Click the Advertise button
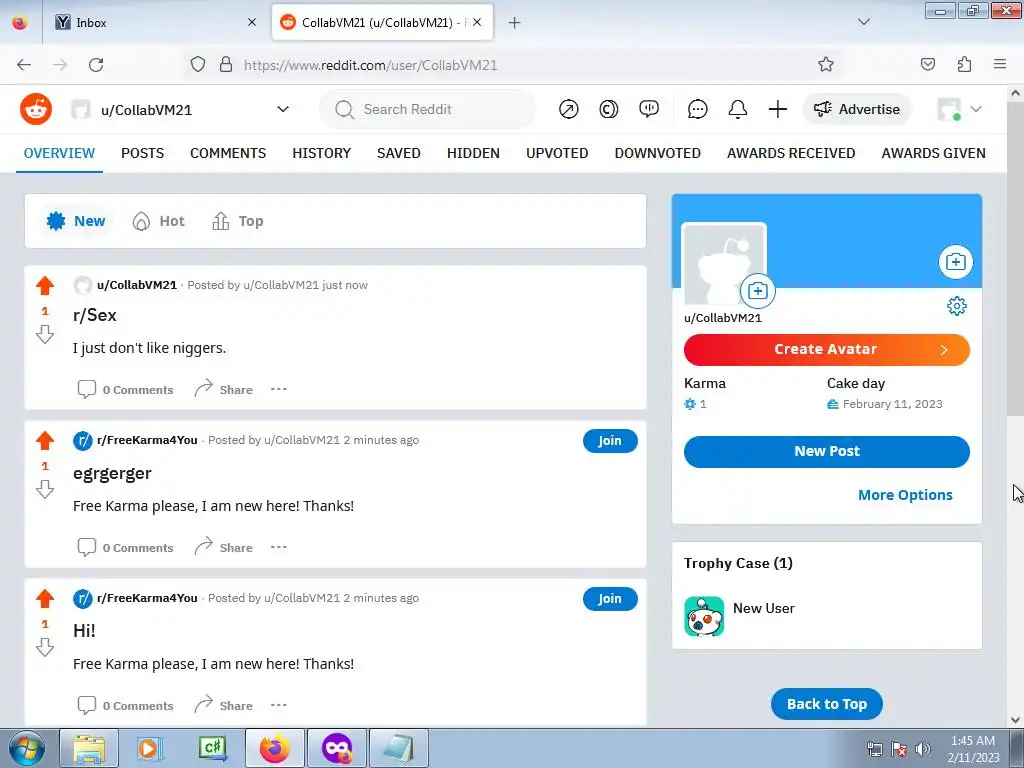This screenshot has width=1024, height=768. coord(857,109)
